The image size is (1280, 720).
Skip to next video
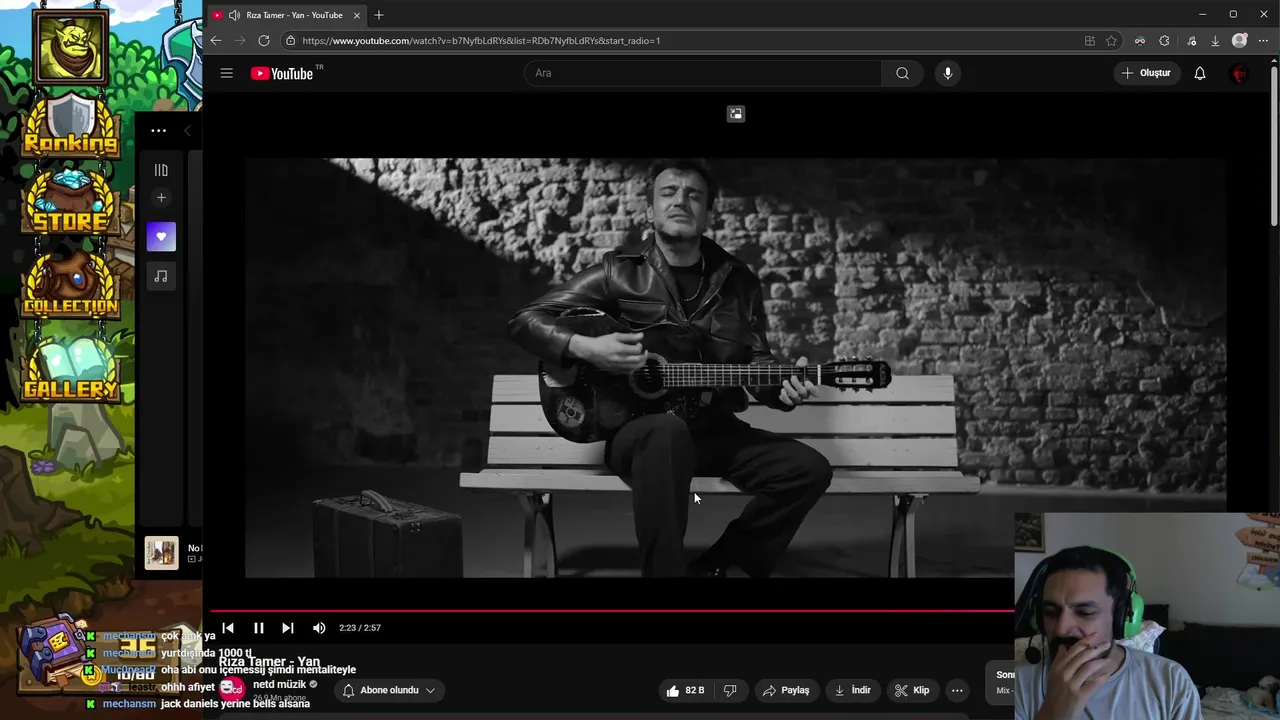coord(288,628)
